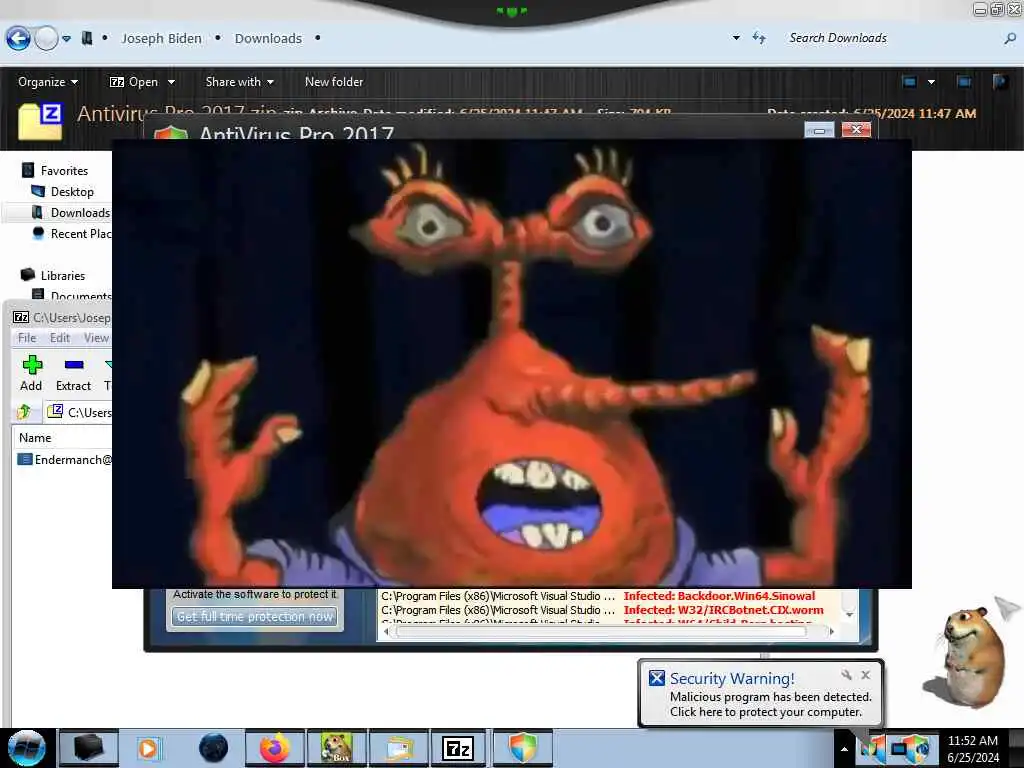The height and width of the screenshot is (768, 1024).
Task: Click the Explorer forward arrow button
Action: point(46,39)
